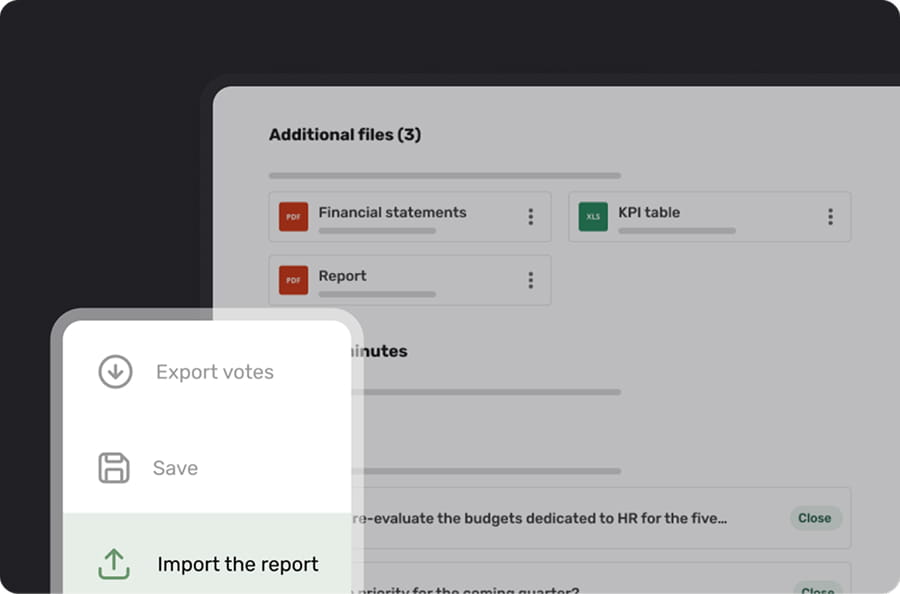
Task: Open the Financial statements file name
Action: pos(392,212)
